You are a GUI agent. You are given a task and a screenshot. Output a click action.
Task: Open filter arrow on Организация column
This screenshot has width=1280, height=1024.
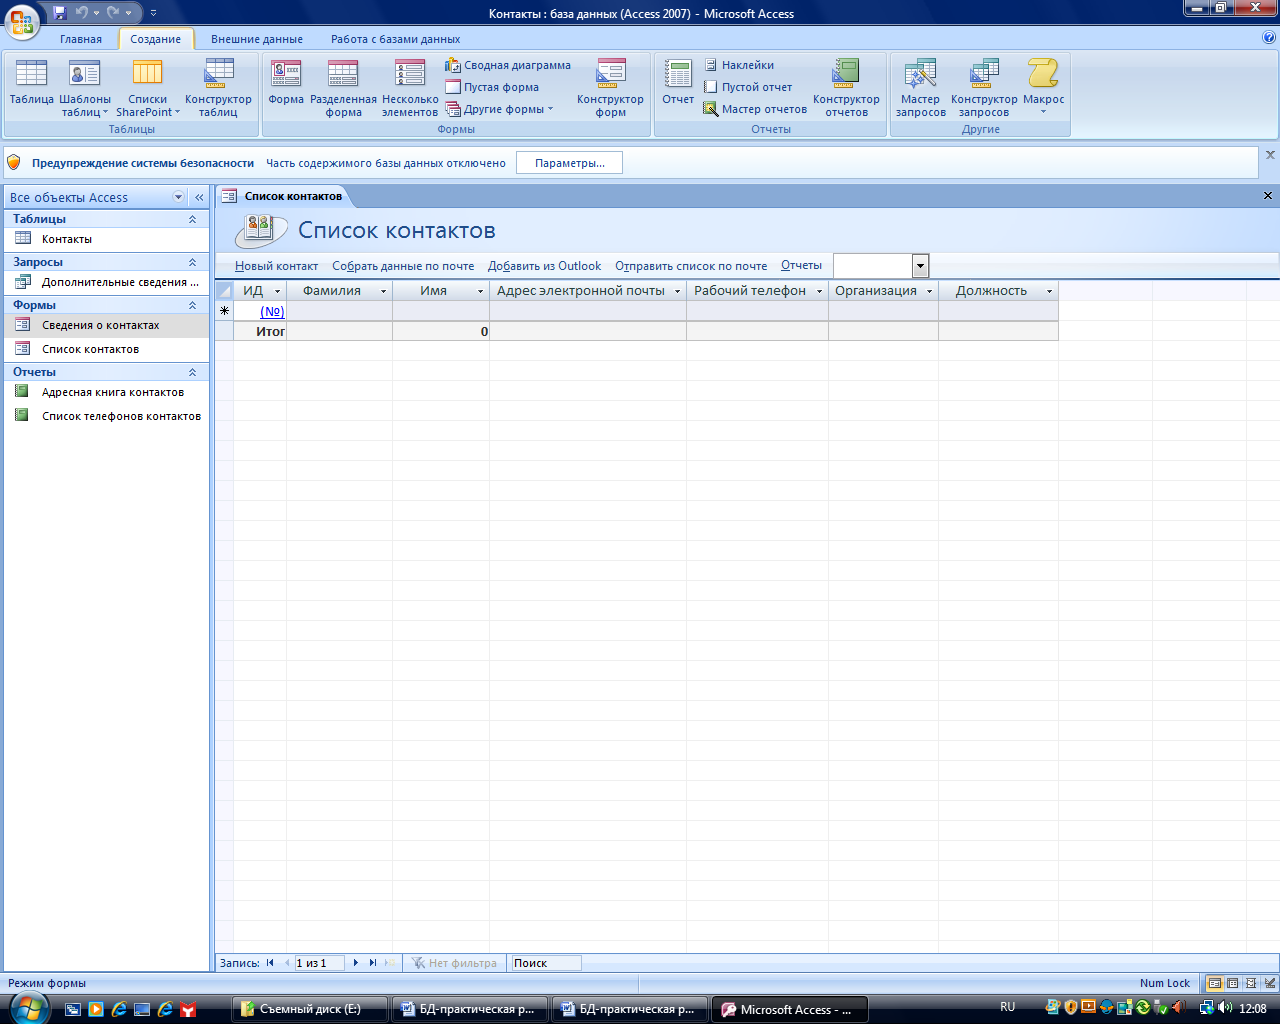(x=929, y=291)
